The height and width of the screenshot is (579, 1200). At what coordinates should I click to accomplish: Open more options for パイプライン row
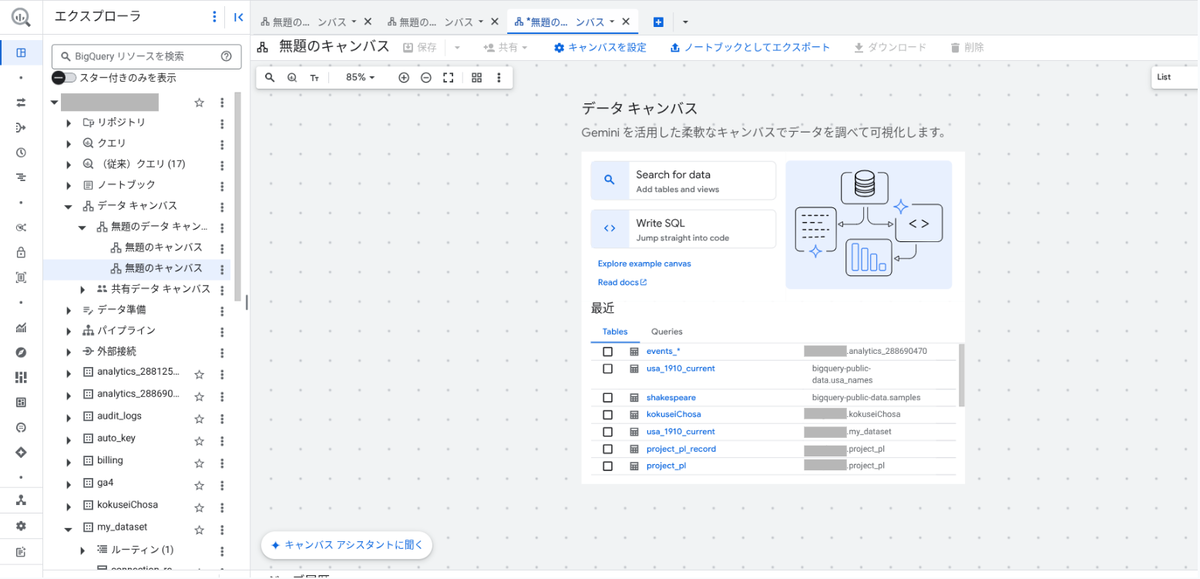coord(222,331)
